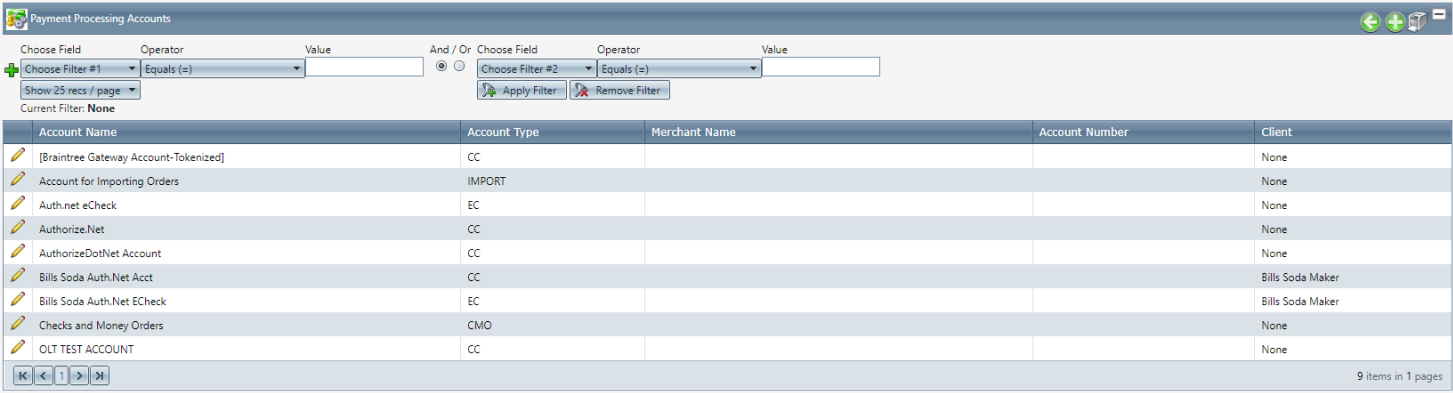This screenshot has width=1453, height=393.
Task: Edit the Auth.net eCheck row
Action: click(x=17, y=204)
